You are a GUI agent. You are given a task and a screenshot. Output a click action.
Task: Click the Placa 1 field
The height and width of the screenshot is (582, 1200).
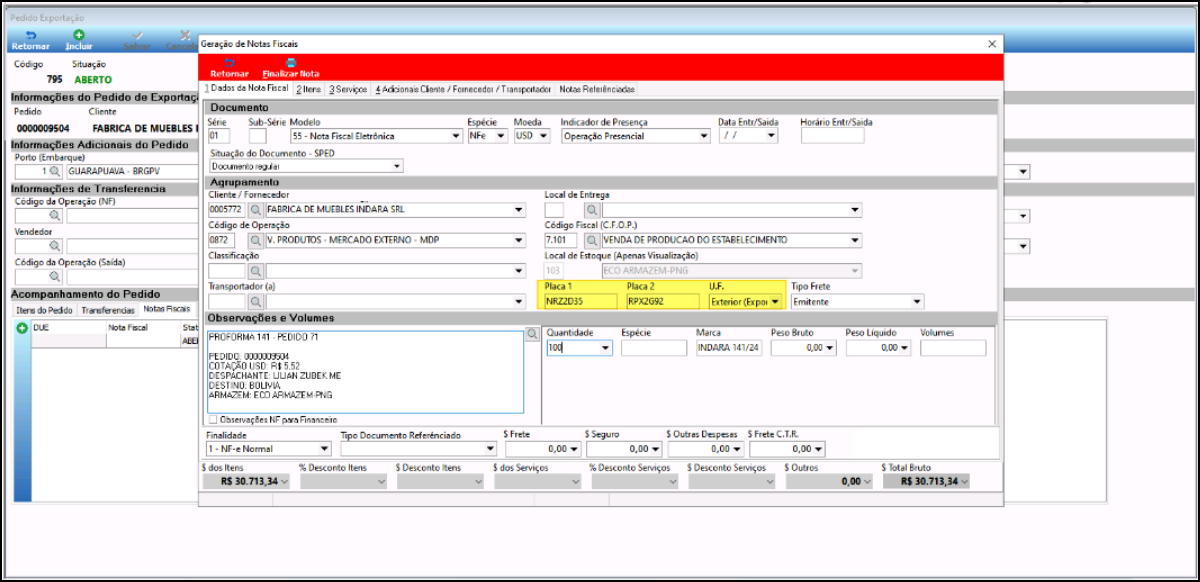(581, 301)
